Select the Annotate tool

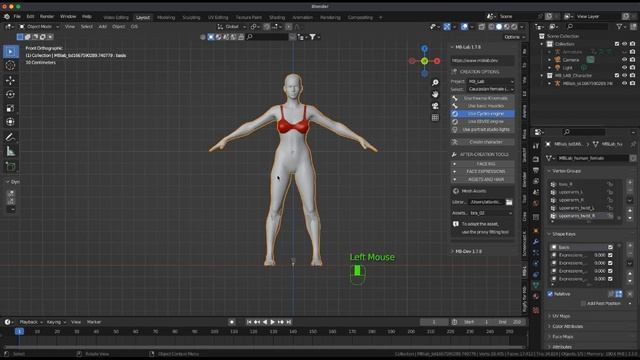[x=11, y=137]
